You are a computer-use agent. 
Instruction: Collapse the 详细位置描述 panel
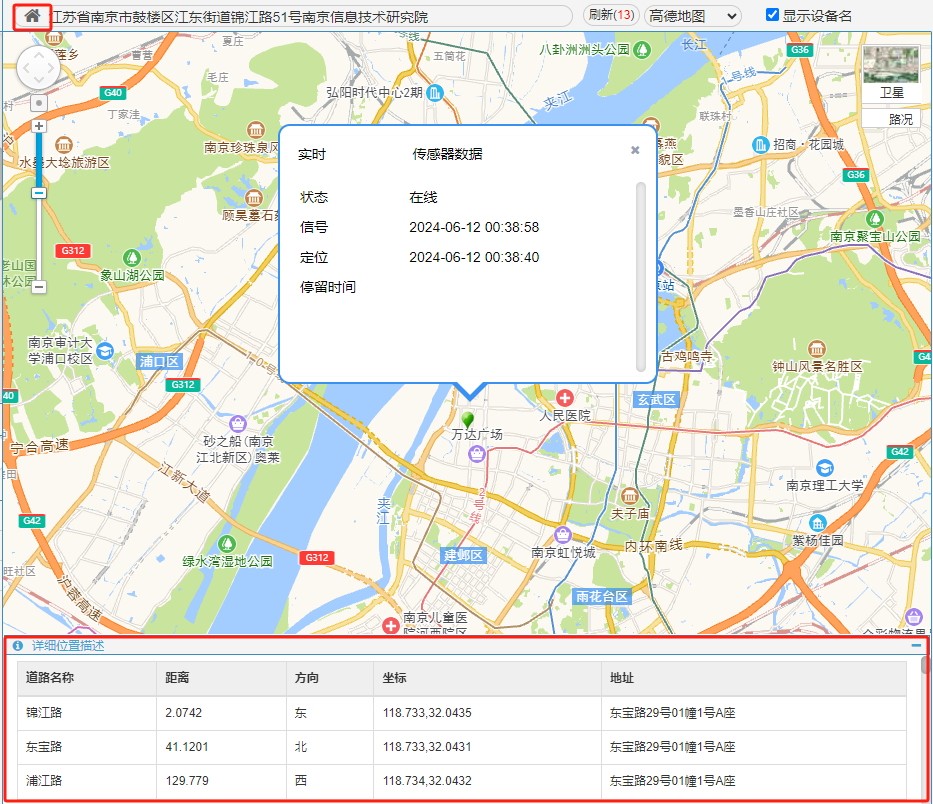pos(916,646)
